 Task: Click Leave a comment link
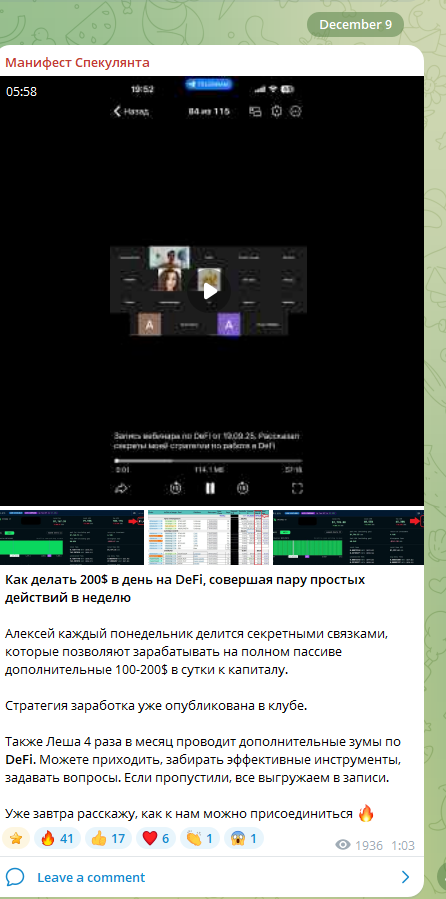[91, 877]
